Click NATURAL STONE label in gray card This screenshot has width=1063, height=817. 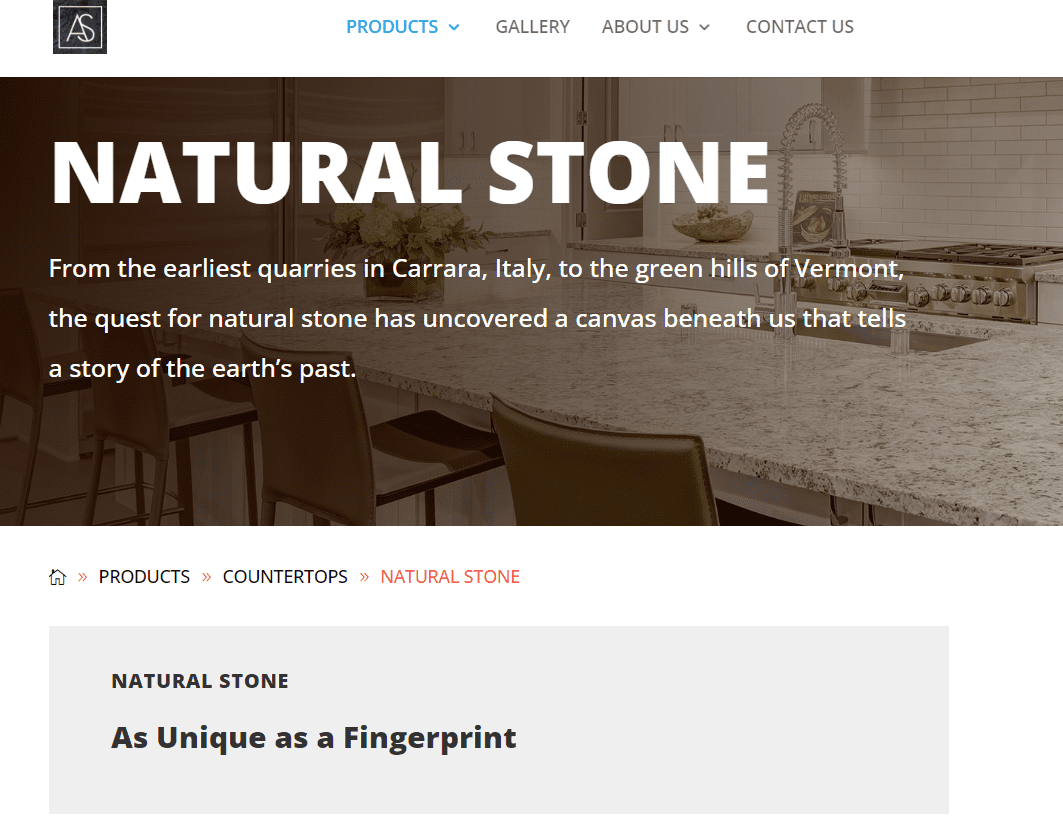[200, 681]
